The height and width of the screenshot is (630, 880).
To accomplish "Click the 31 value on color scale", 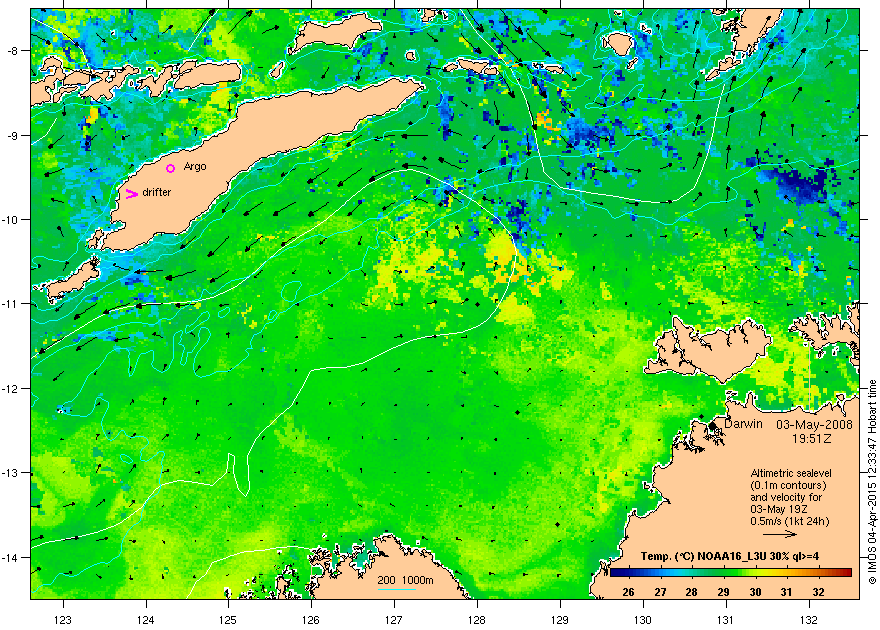I will [787, 592].
